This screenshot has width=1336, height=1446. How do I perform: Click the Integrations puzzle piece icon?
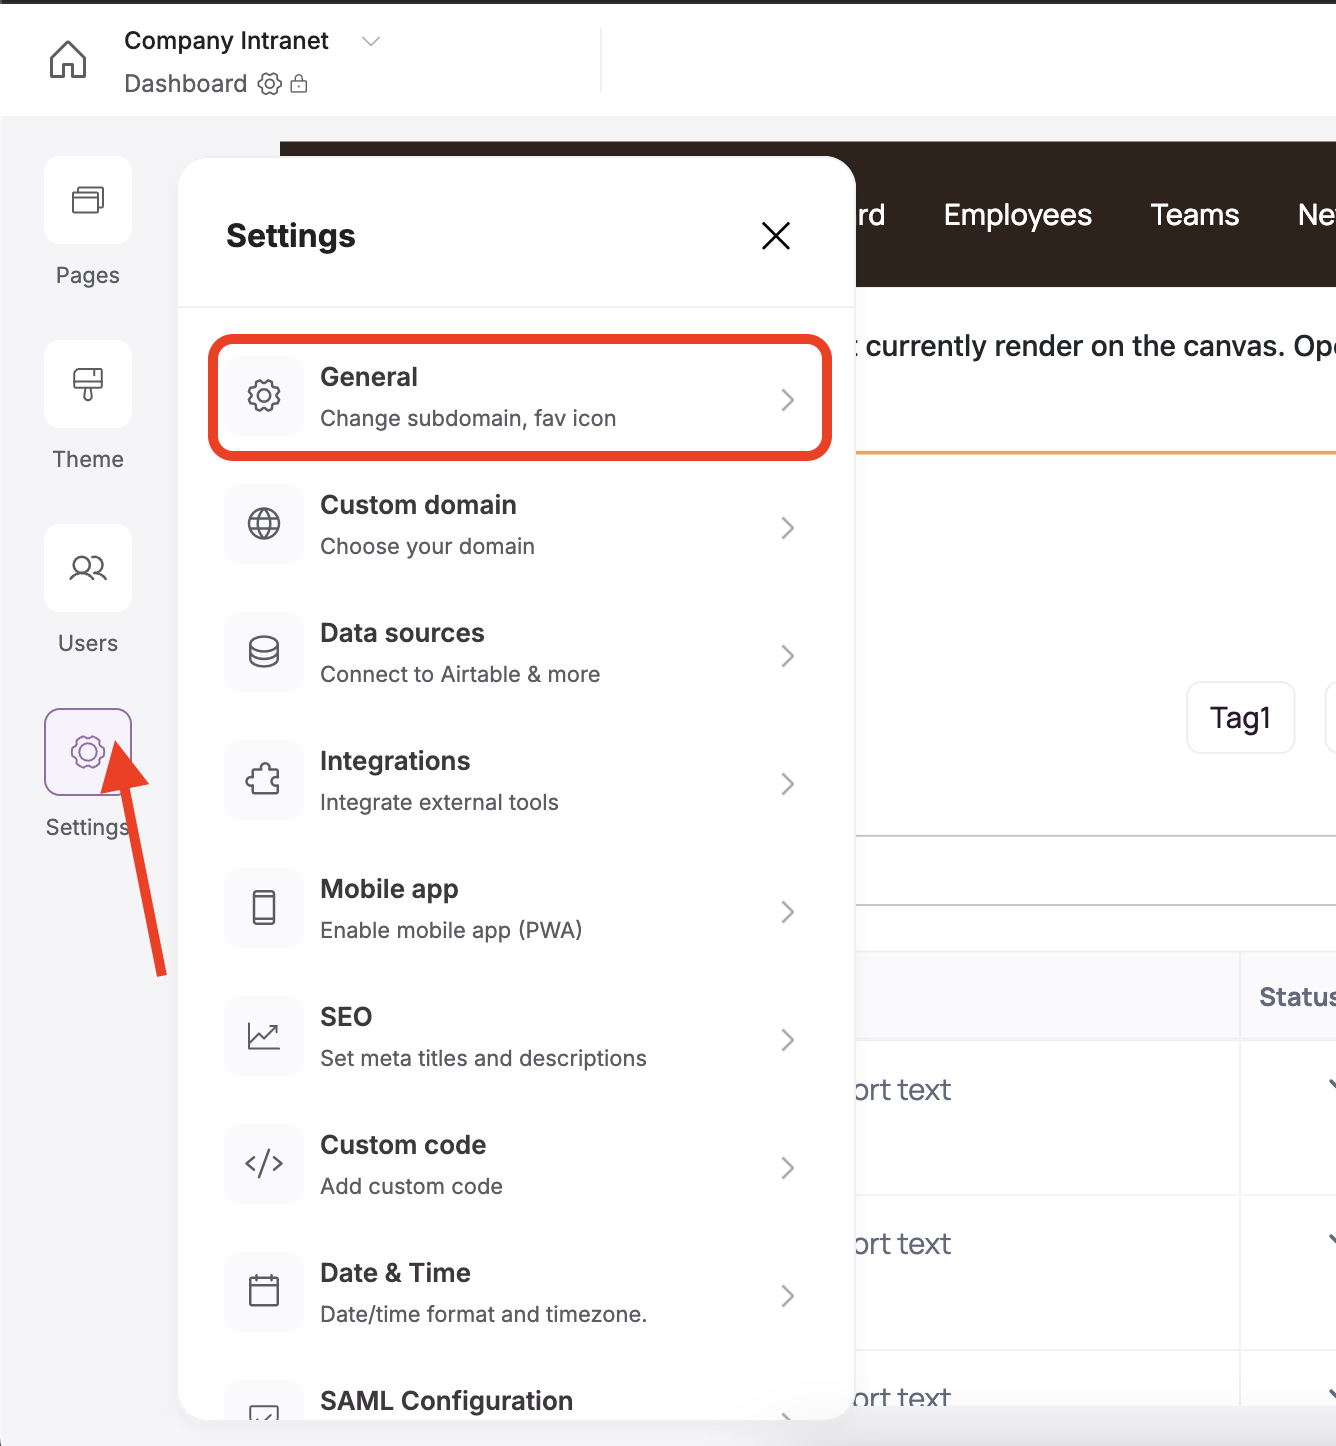[x=264, y=780]
